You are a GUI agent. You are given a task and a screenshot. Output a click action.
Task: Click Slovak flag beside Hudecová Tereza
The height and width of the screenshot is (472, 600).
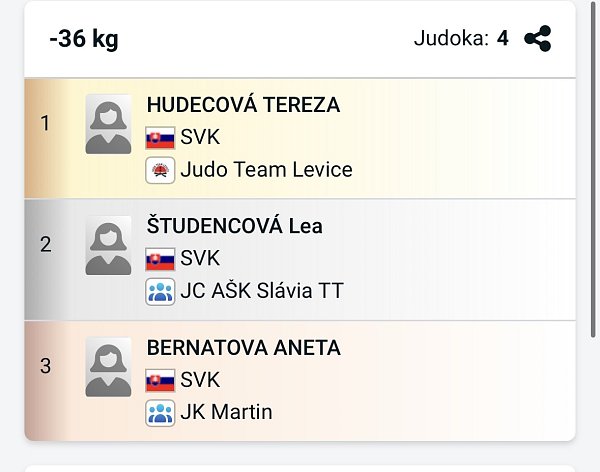(x=160, y=138)
